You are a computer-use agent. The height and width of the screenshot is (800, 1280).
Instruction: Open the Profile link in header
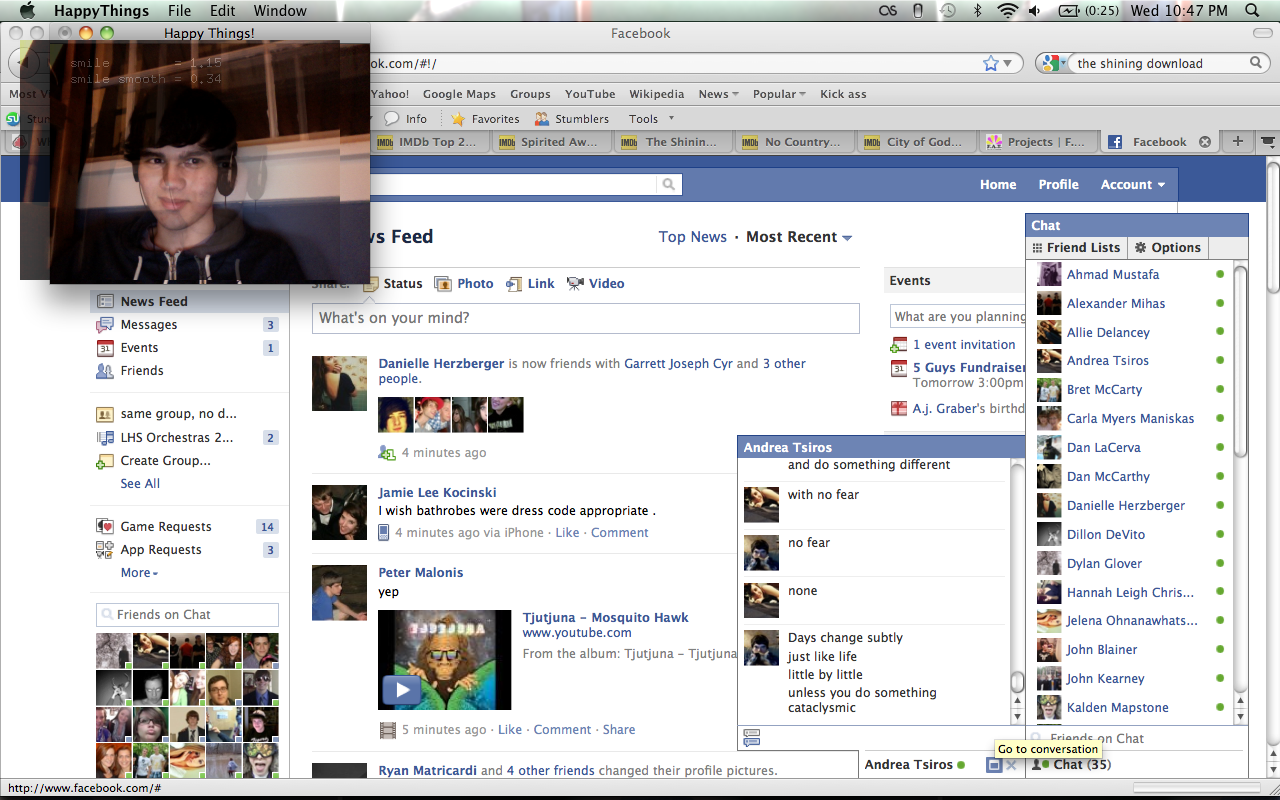[x=1058, y=185]
